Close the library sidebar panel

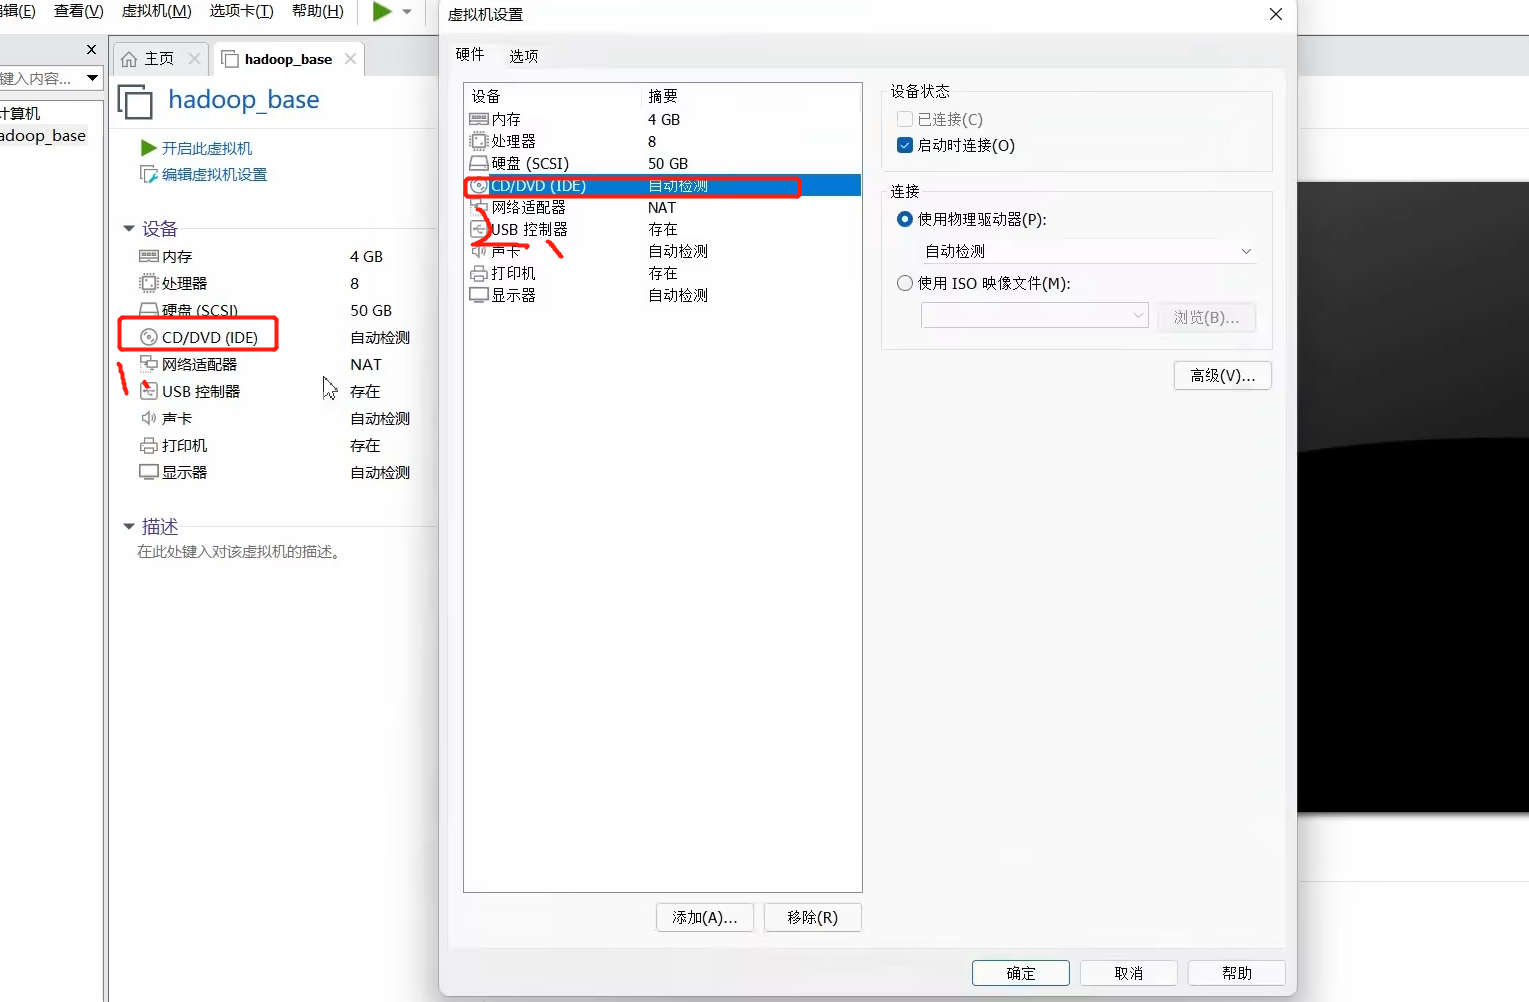coord(91,49)
